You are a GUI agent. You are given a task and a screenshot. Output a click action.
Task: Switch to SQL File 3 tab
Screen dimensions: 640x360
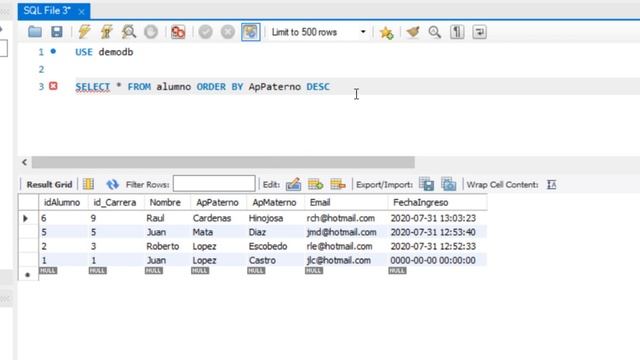[x=47, y=11]
